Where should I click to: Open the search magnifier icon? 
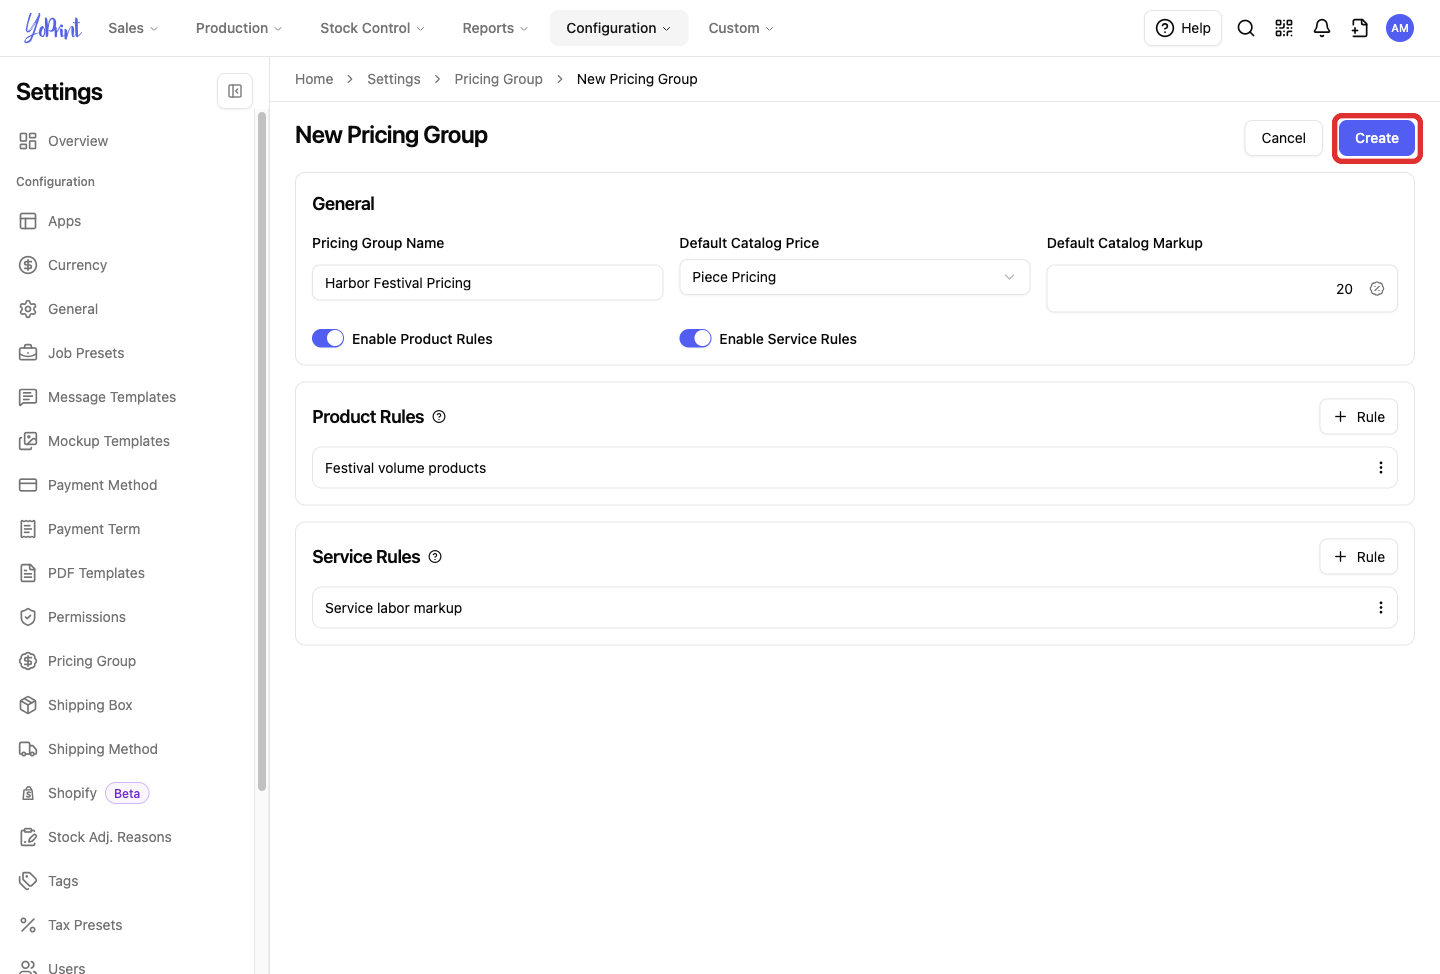pos(1246,28)
